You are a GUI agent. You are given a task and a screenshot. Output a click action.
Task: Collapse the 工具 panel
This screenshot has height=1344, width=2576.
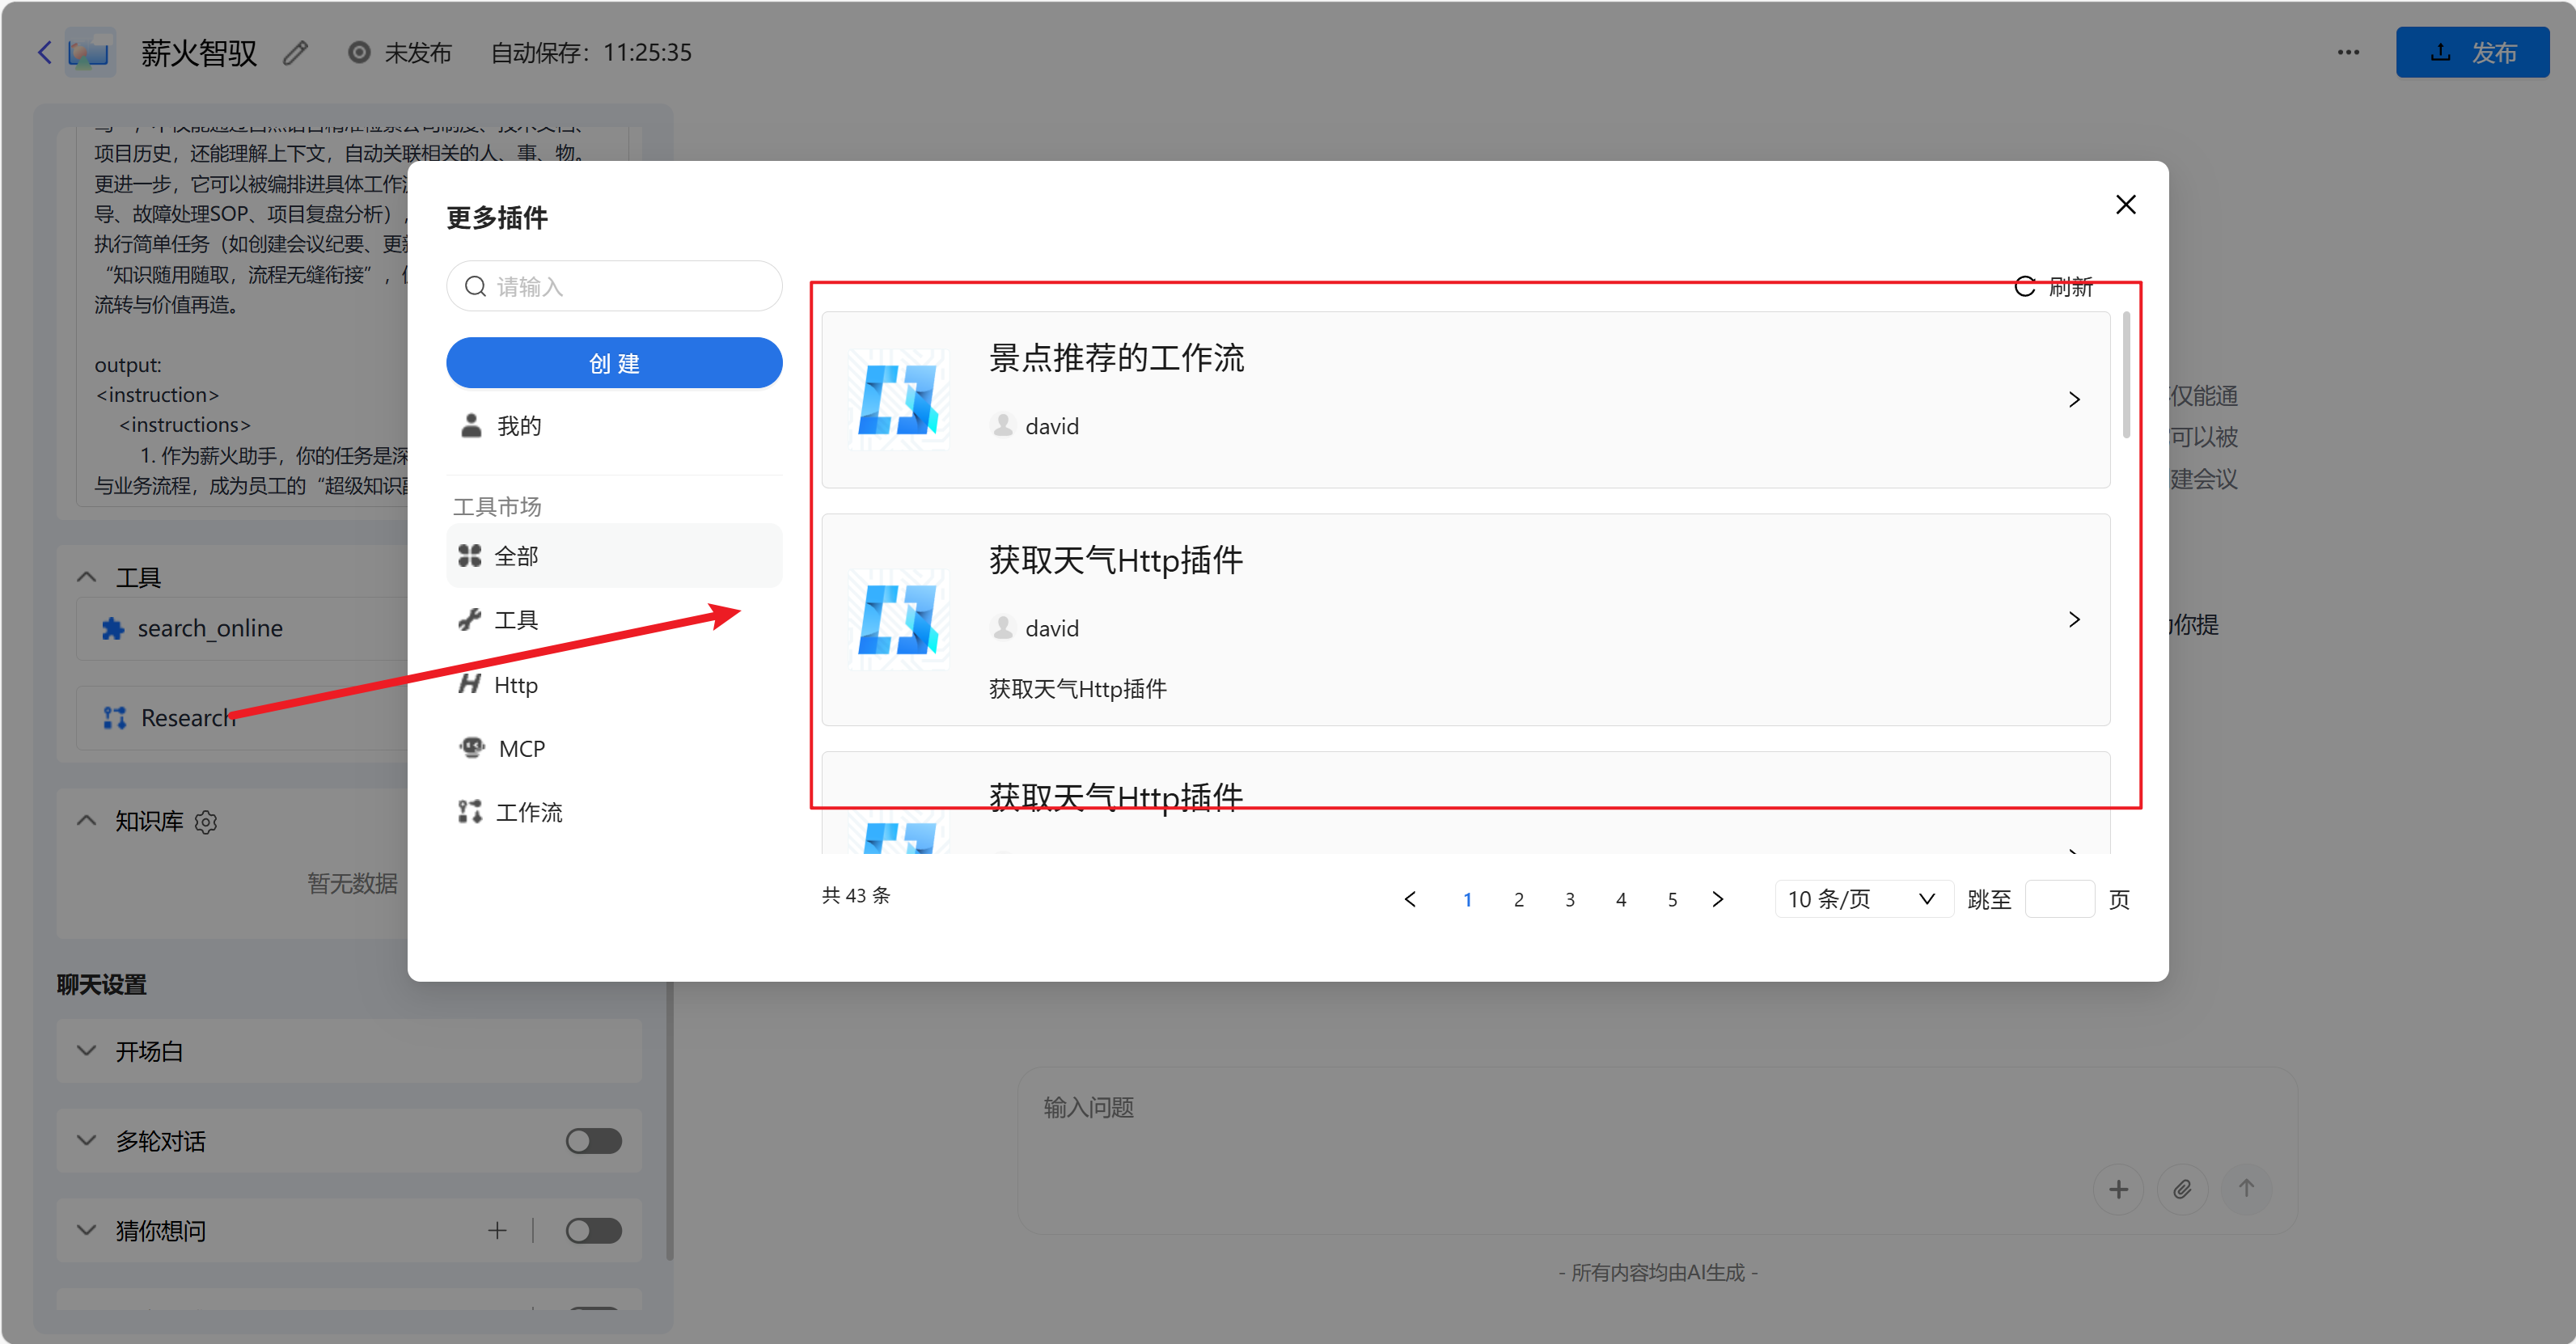pyautogui.click(x=86, y=577)
